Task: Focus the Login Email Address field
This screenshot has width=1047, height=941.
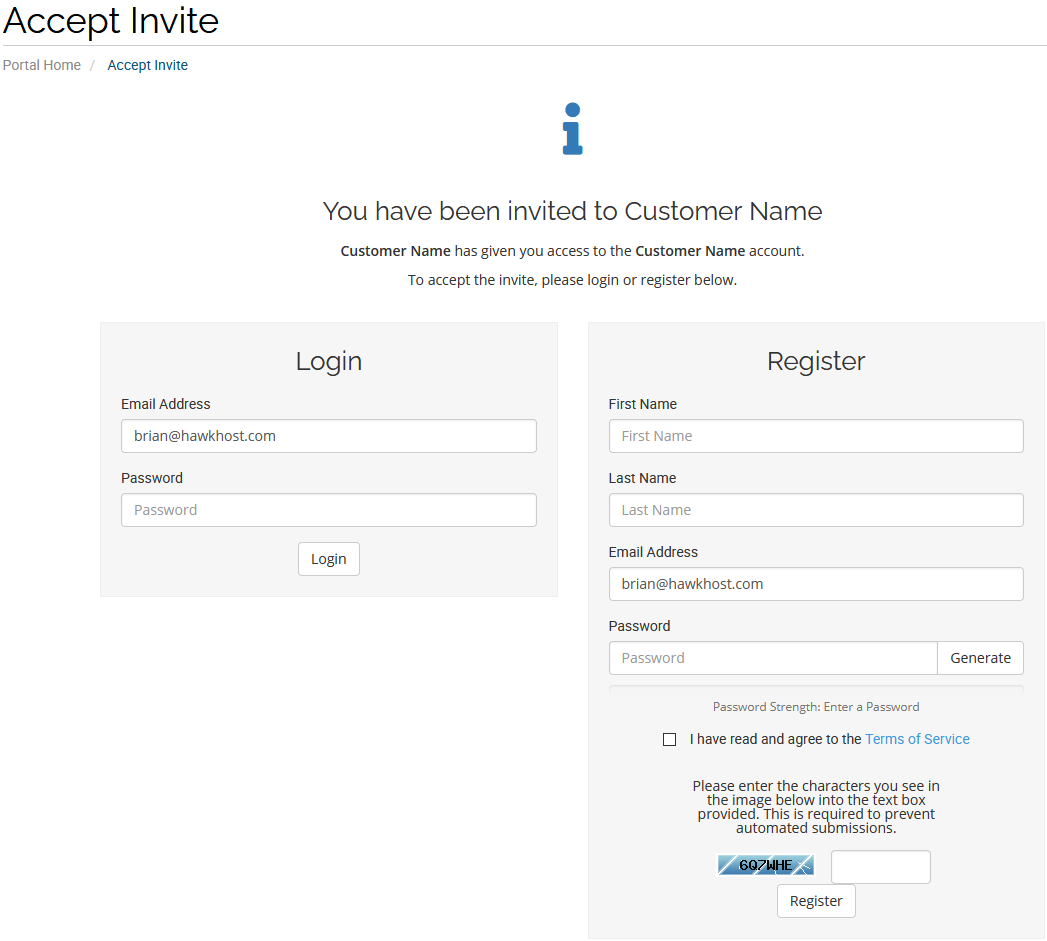Action: coord(328,436)
